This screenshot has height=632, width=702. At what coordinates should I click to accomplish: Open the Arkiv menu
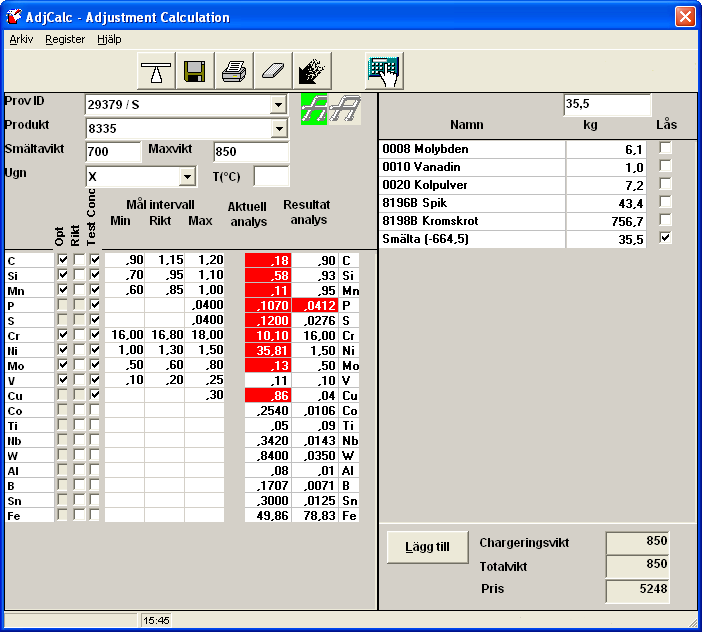pos(21,39)
